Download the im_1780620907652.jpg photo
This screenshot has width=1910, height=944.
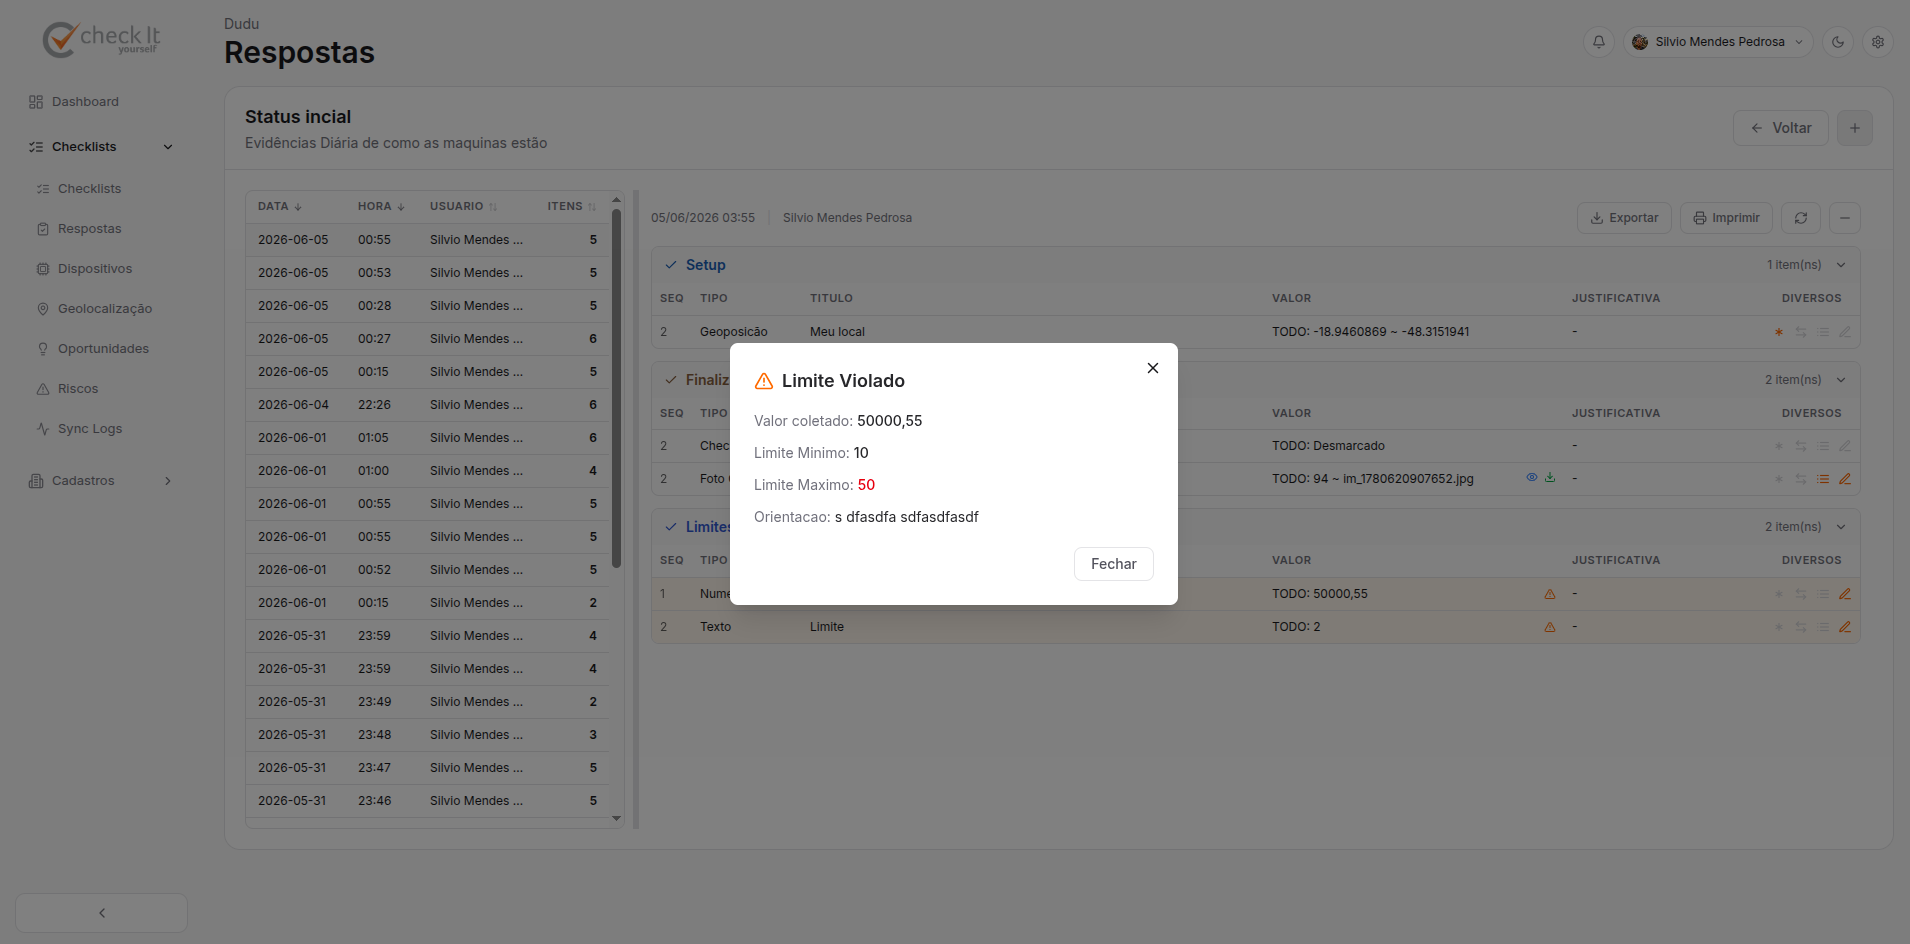pyautogui.click(x=1550, y=478)
